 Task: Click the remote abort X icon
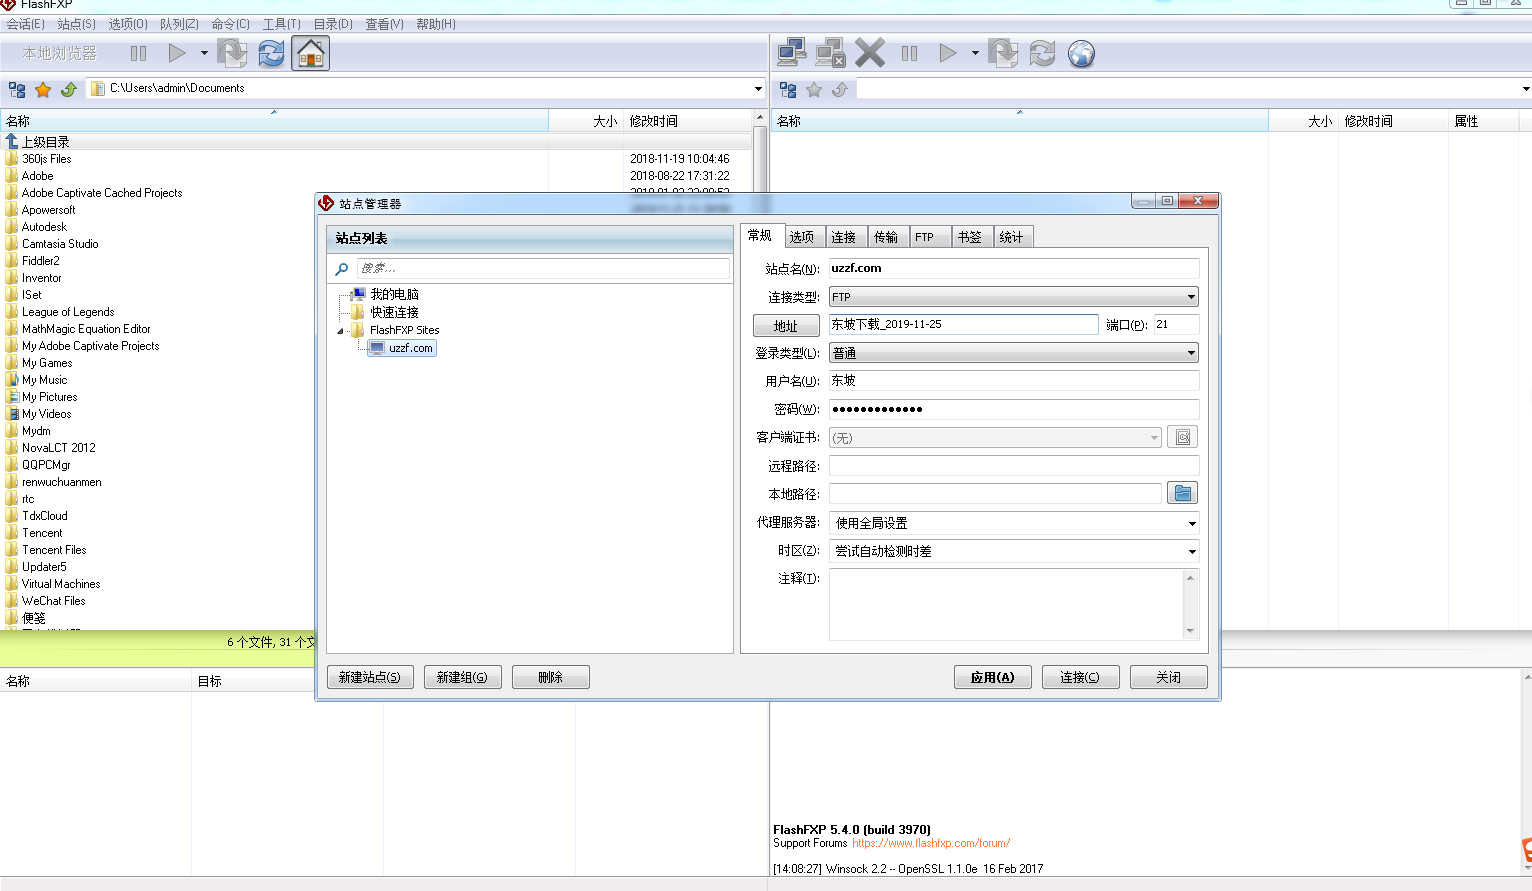click(x=870, y=53)
